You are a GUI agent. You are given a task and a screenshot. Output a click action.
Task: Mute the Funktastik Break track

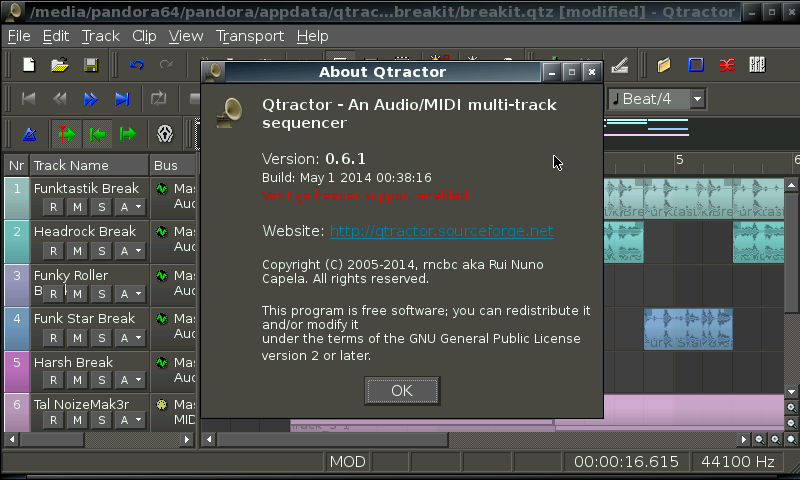click(x=77, y=207)
